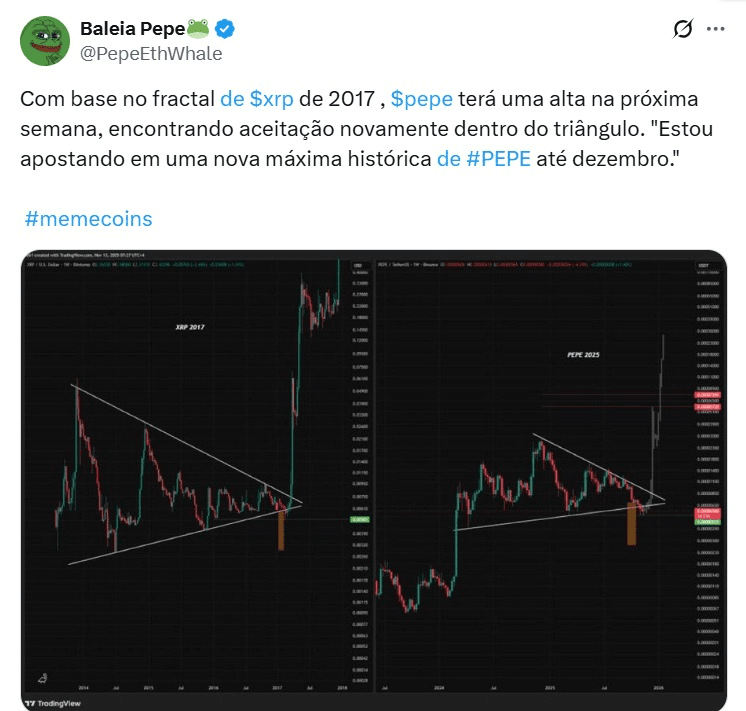Open the @PepeEthWhale handle link
Viewport: 746px width, 711px height.
(151, 54)
